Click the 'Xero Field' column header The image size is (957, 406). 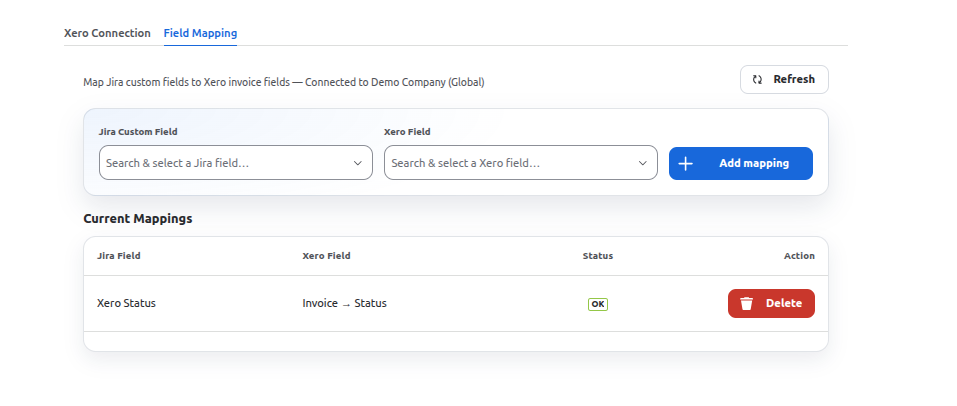[327, 256]
